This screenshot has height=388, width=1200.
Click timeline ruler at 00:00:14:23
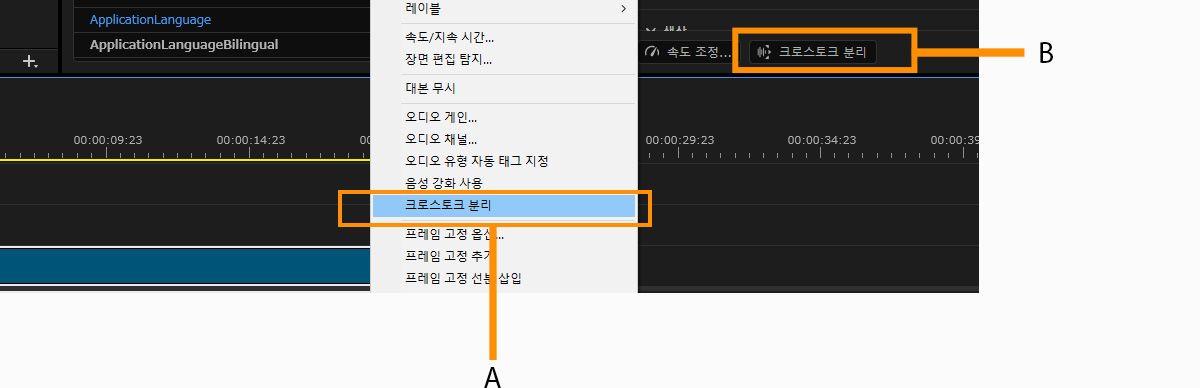(251, 140)
